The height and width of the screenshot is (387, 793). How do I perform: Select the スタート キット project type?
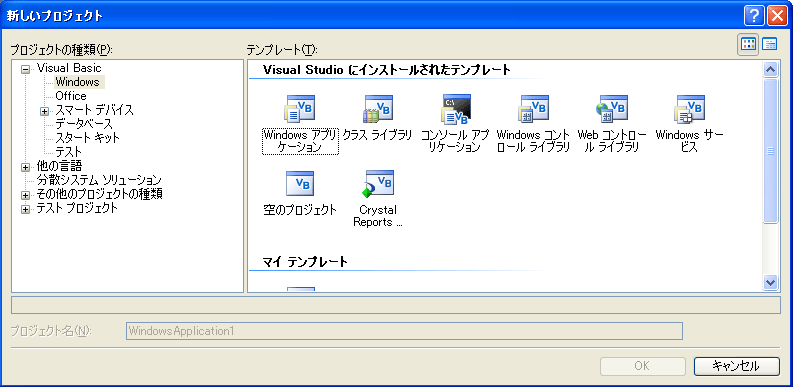tap(87, 137)
